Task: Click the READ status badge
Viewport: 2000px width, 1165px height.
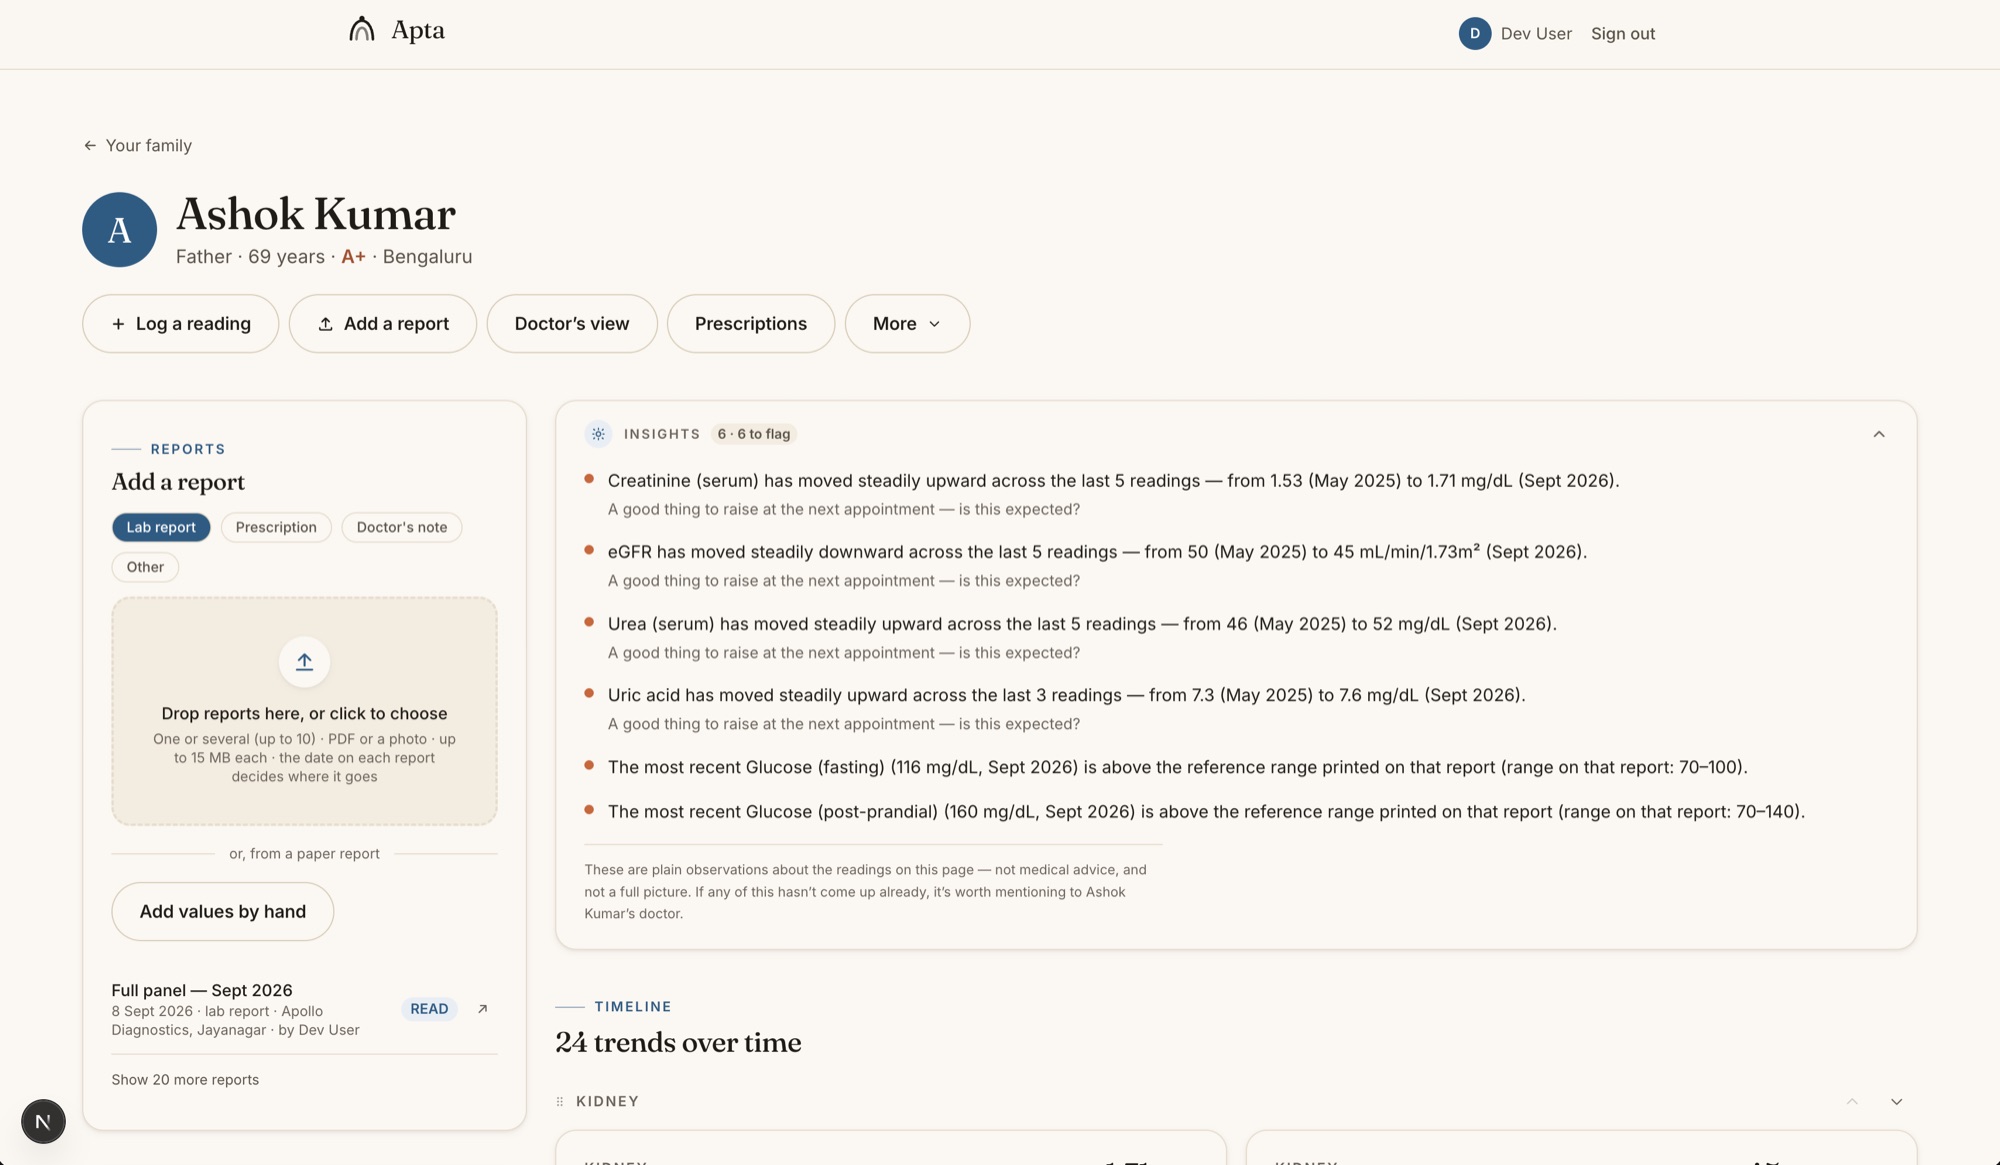Action: (x=429, y=1008)
